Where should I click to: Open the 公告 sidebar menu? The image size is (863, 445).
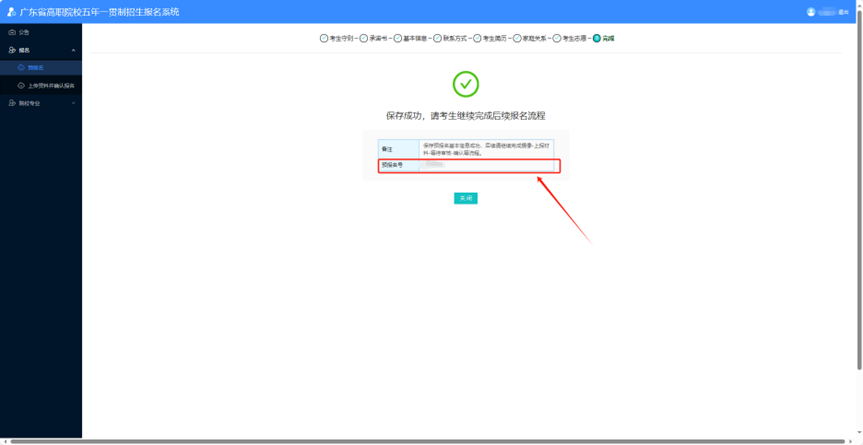25,32
